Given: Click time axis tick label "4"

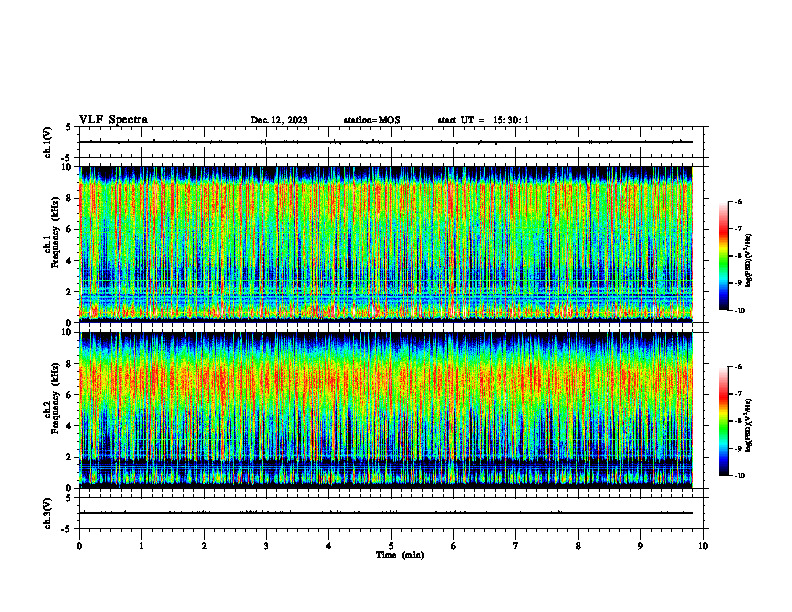Looking at the screenshot, I should click(x=329, y=546).
